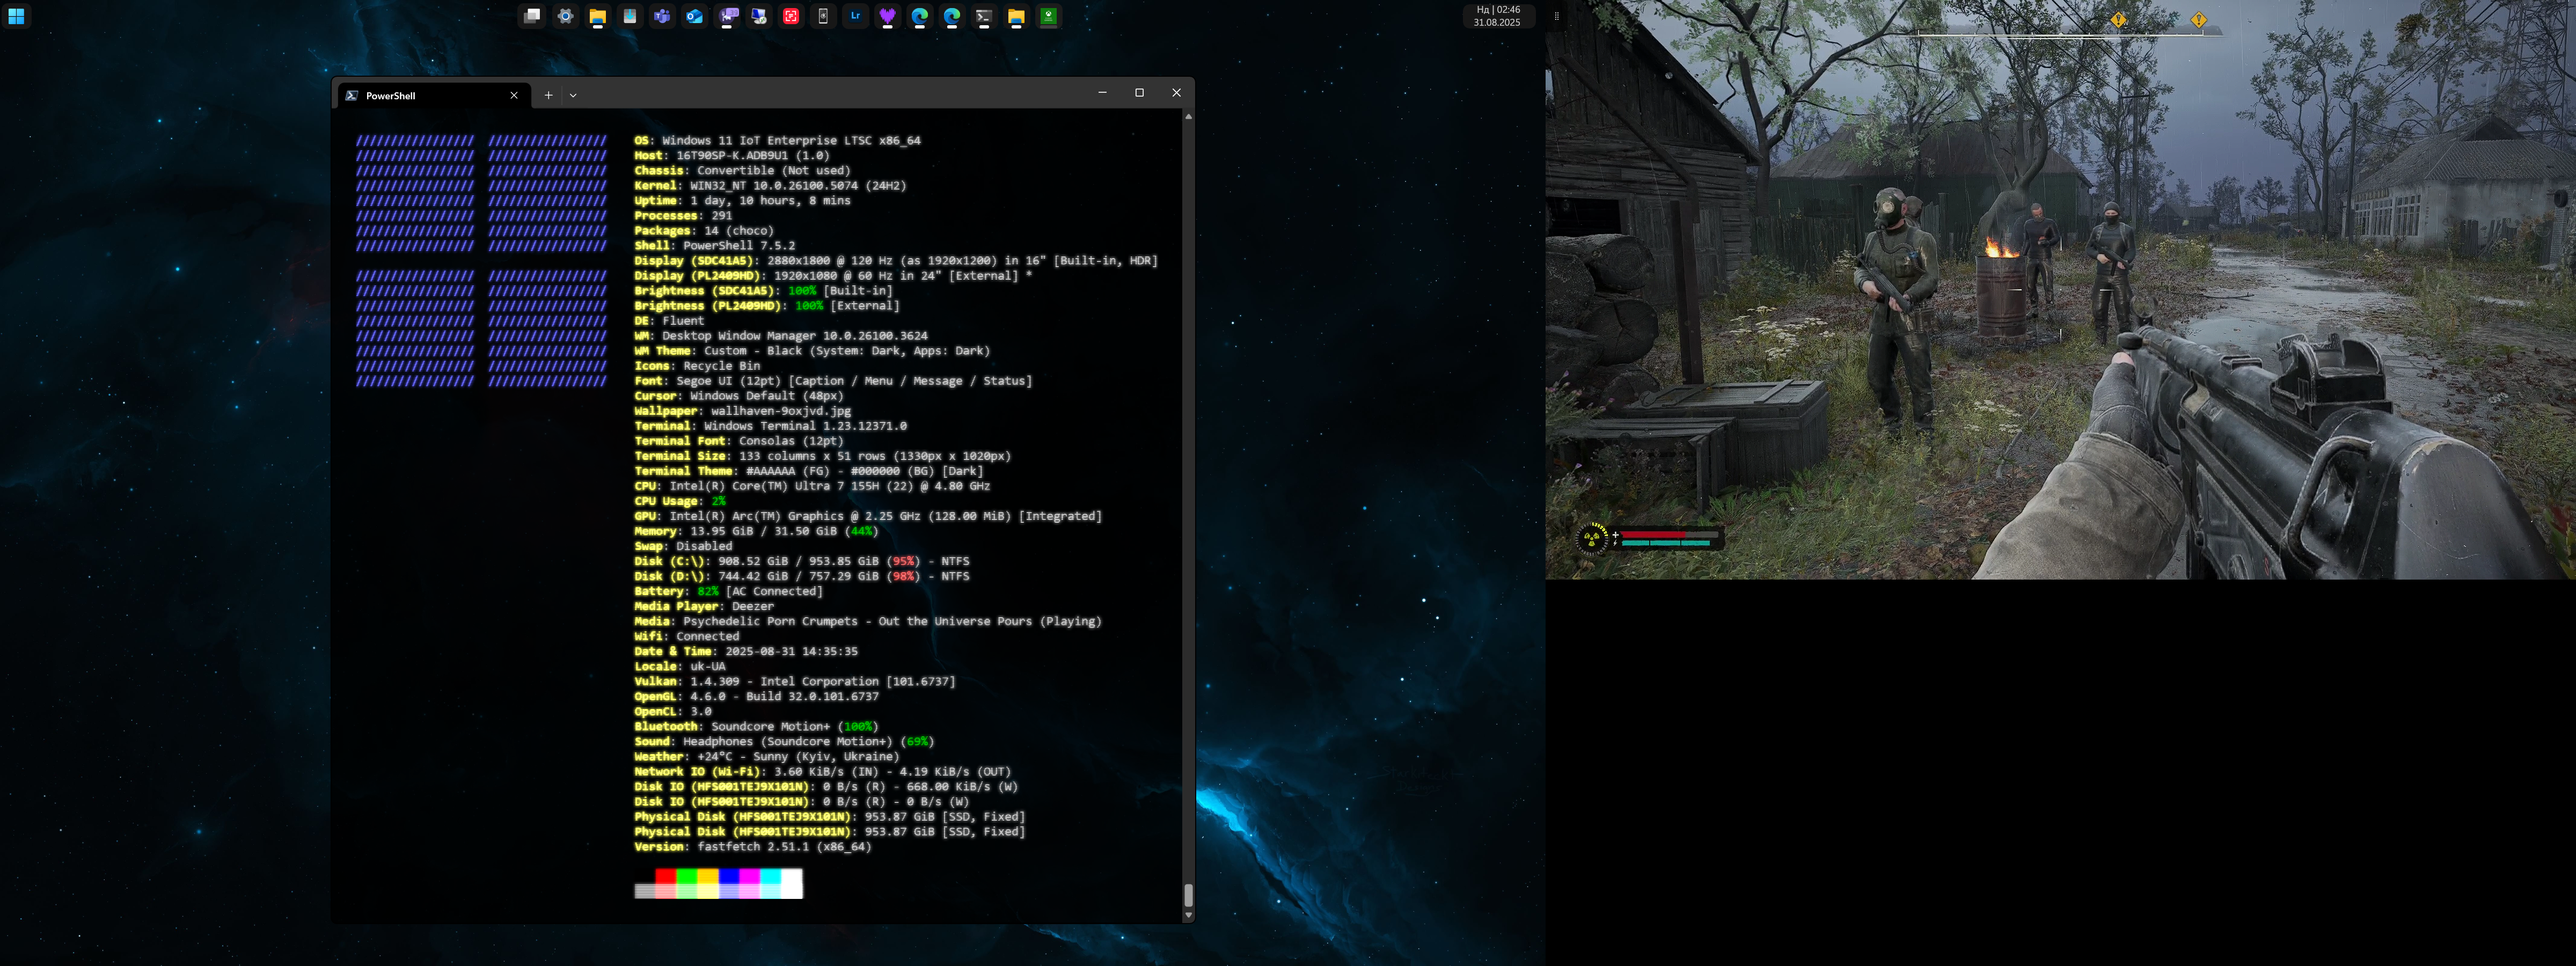This screenshot has height=966, width=2576.
Task: Click the terminal scrollbar up arrow
Action: pyautogui.click(x=1188, y=117)
